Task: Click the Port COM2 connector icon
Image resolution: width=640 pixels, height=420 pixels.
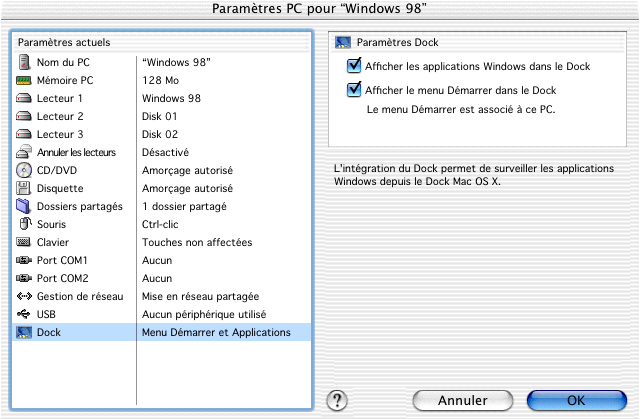Action: coord(24,278)
